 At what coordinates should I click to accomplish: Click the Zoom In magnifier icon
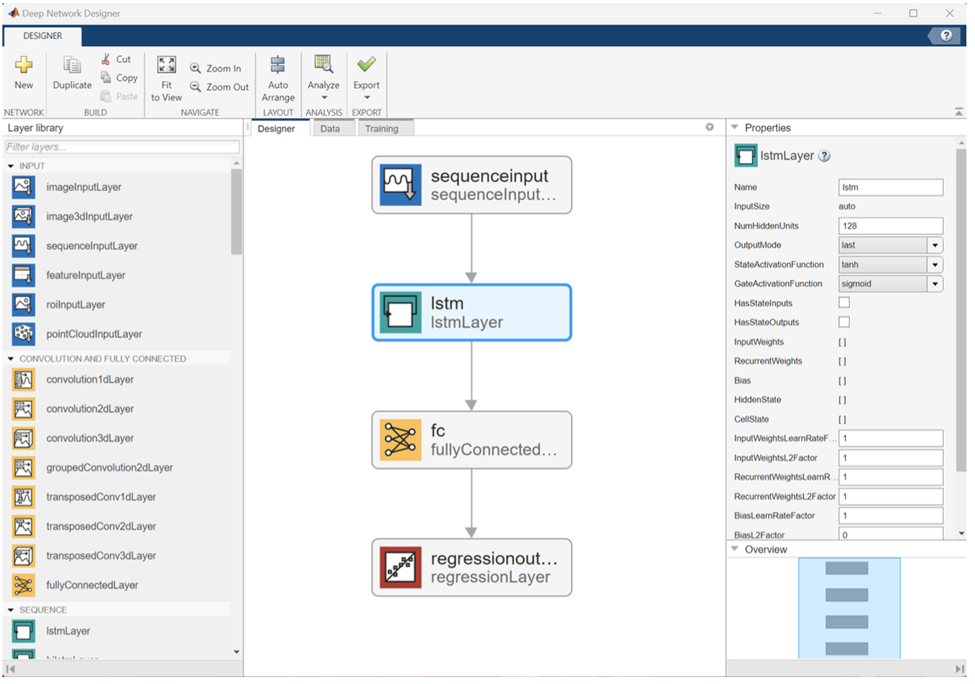pos(196,69)
